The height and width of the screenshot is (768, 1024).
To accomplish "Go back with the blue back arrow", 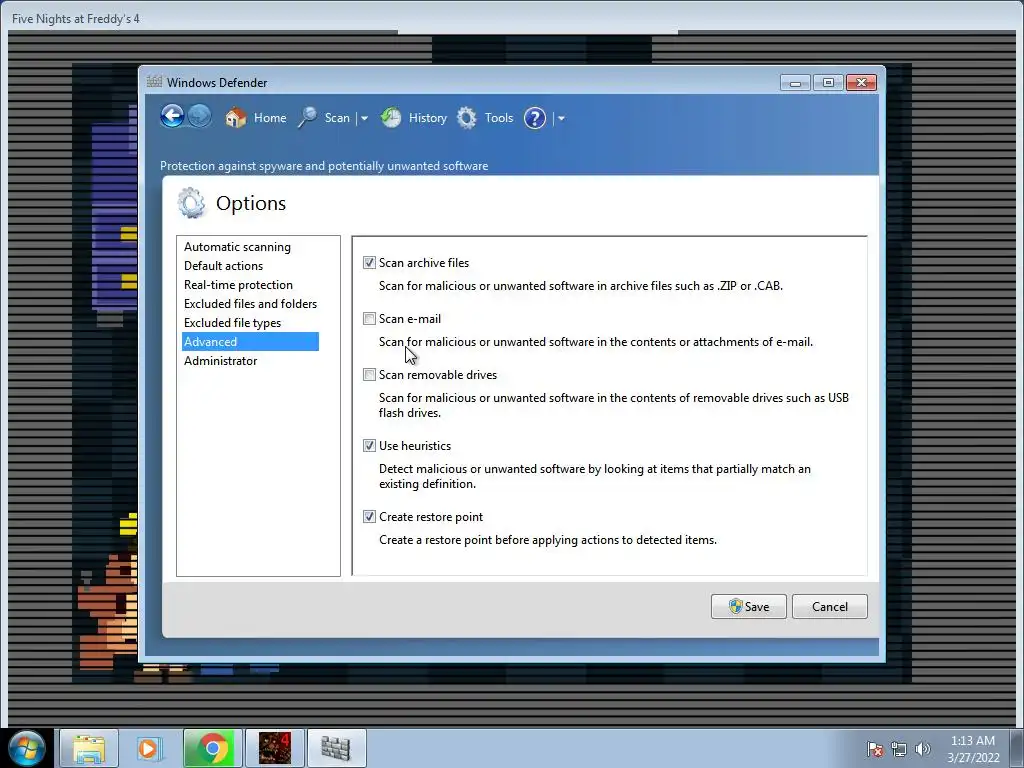I will tap(172, 117).
